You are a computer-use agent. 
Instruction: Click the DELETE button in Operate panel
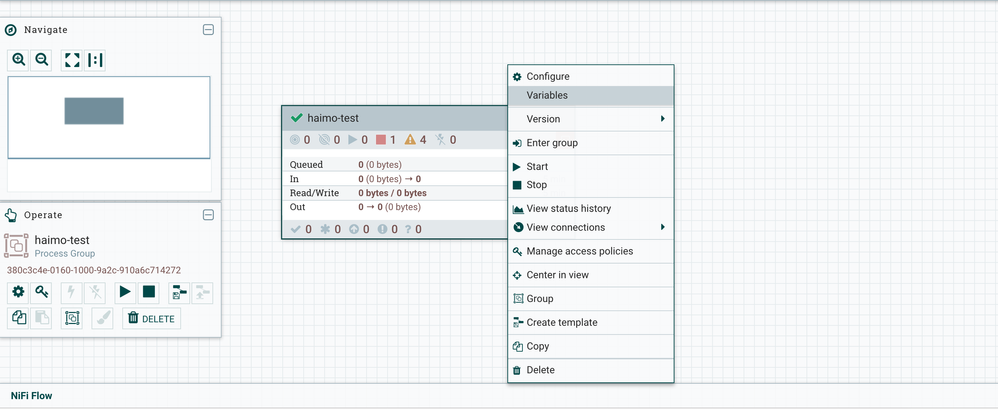click(151, 318)
